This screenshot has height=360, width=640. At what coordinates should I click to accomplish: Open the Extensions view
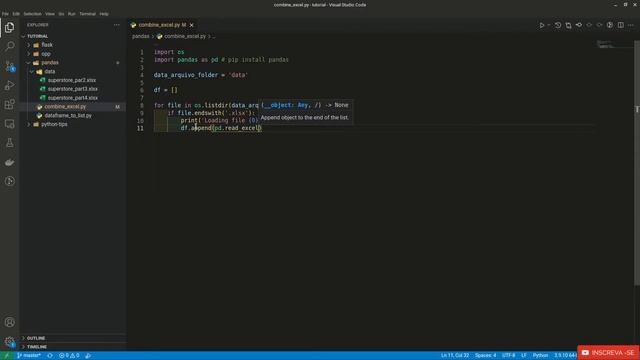point(9,104)
